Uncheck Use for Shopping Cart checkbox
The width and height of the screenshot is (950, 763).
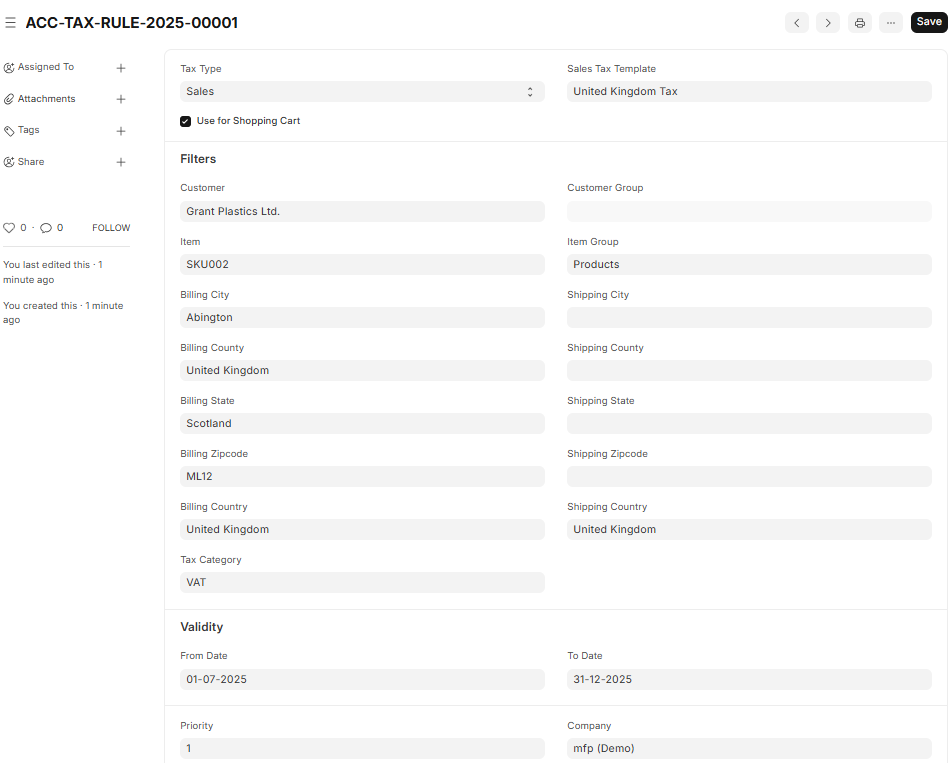click(185, 121)
